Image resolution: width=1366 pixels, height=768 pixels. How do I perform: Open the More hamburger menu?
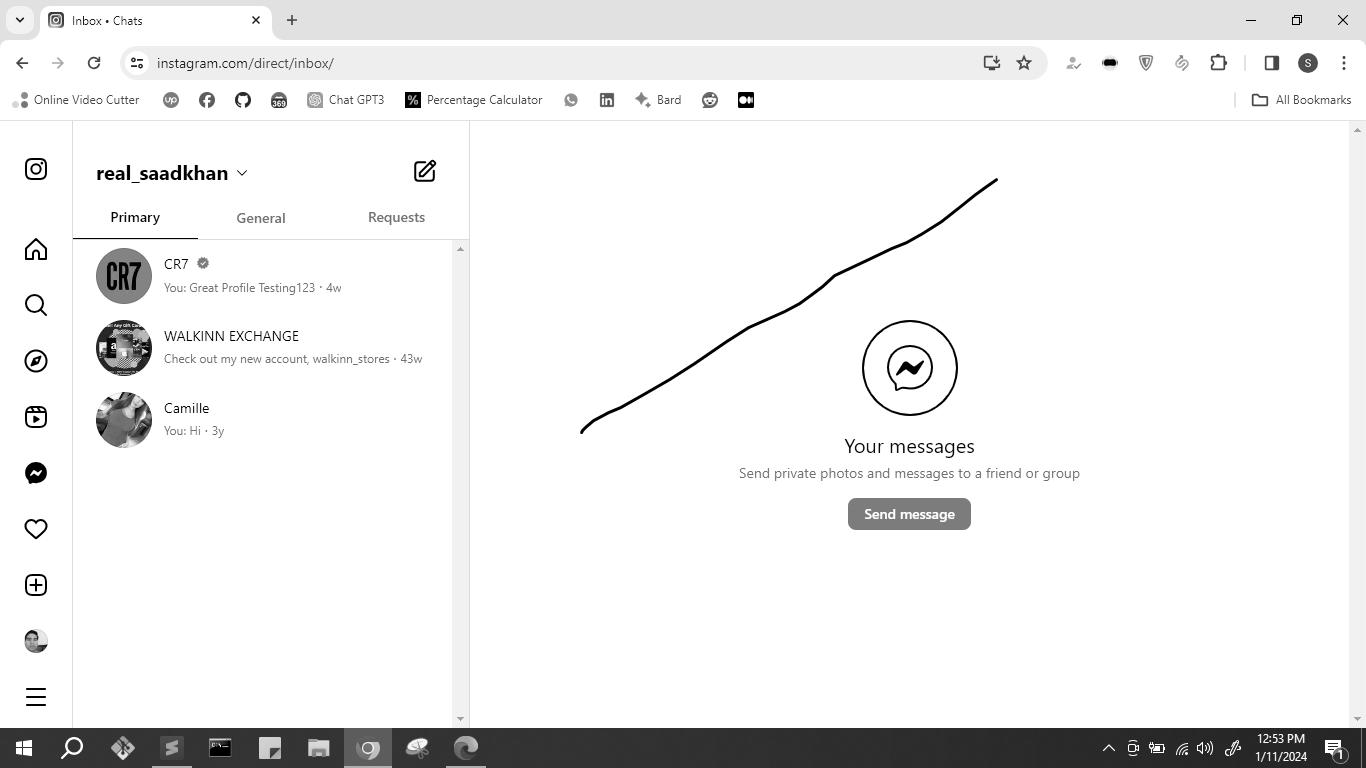click(36, 697)
